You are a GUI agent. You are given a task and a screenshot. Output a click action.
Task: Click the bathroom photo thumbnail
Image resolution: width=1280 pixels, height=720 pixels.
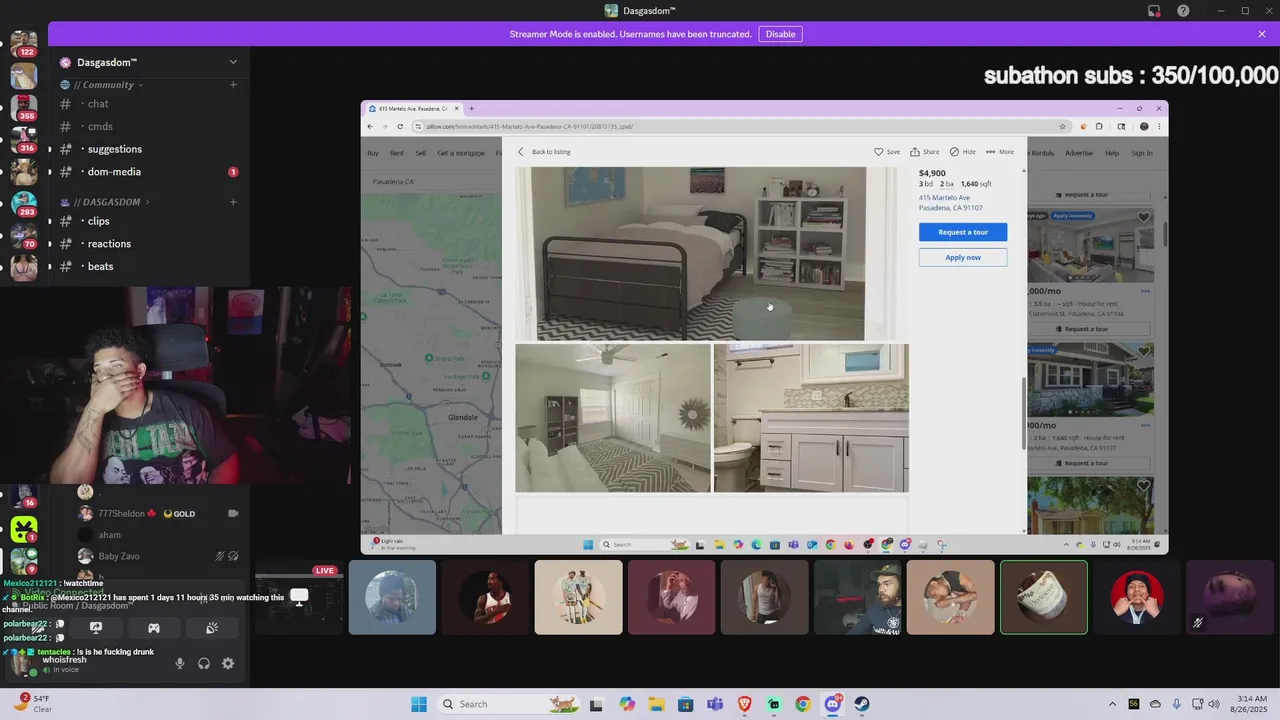(811, 418)
